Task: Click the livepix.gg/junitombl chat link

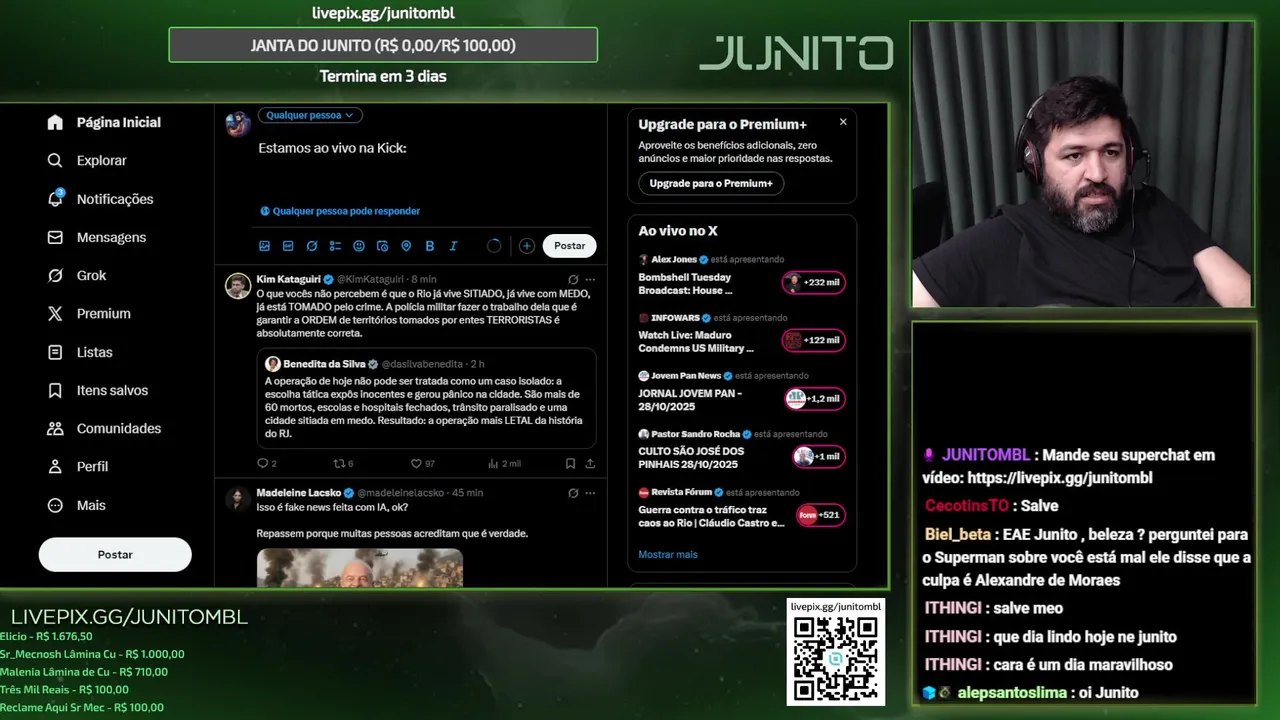Action: pos(1059,478)
